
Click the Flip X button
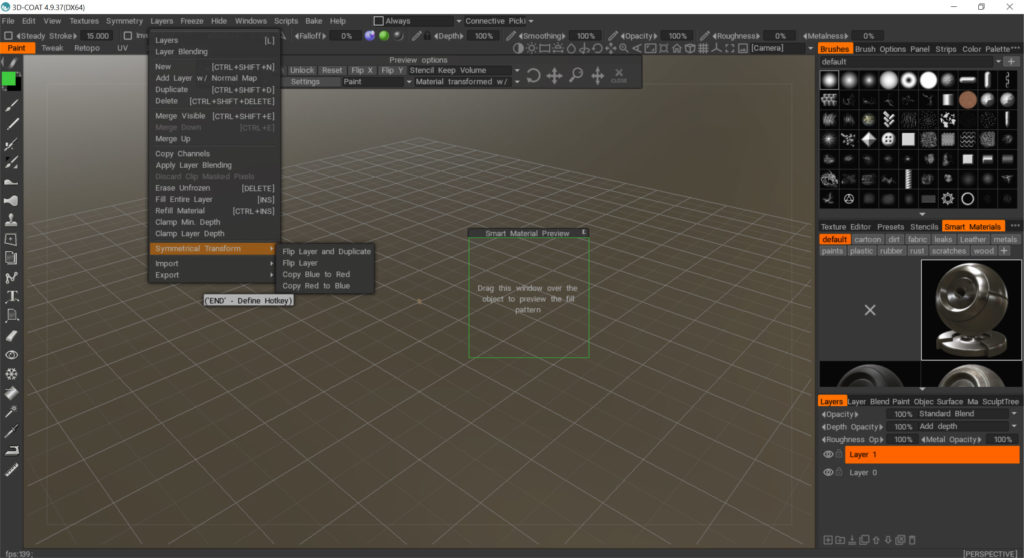(x=361, y=71)
